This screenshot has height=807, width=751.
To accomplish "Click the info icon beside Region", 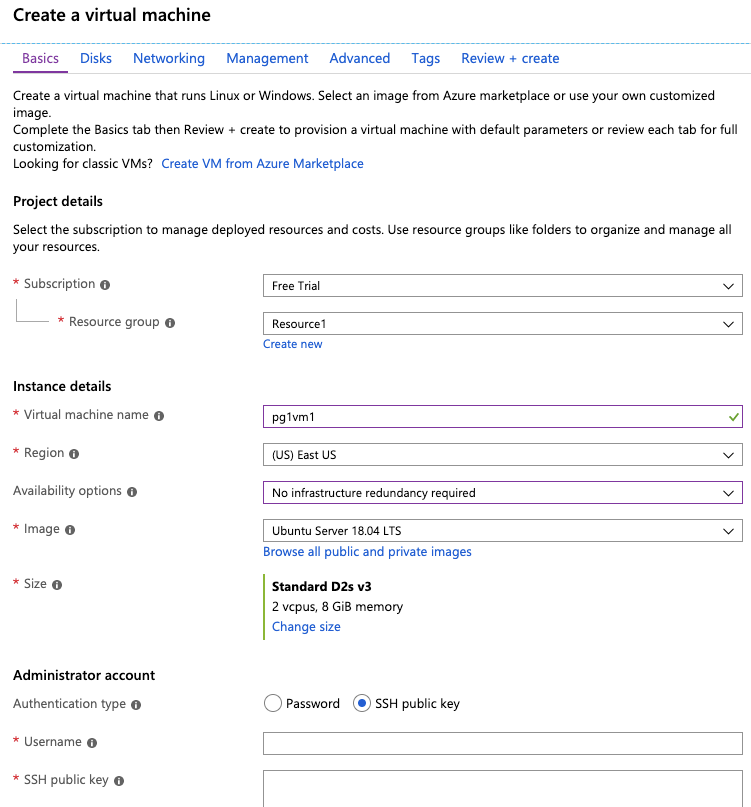I will tap(74, 454).
